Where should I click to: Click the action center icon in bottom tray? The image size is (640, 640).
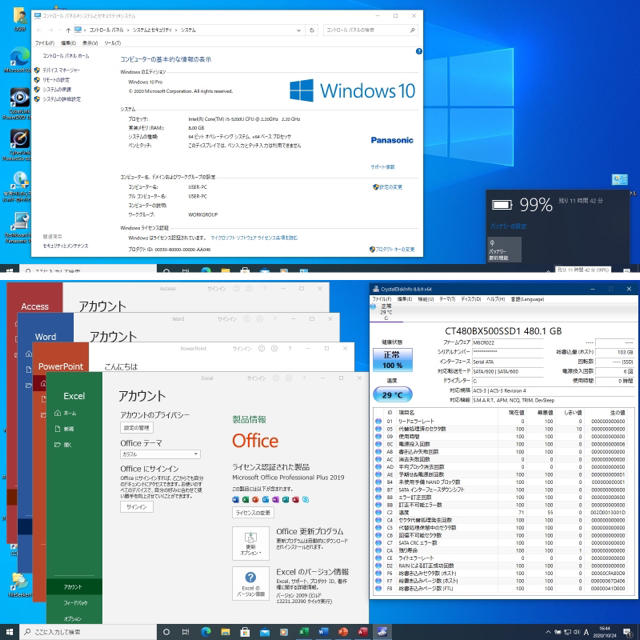[627, 632]
